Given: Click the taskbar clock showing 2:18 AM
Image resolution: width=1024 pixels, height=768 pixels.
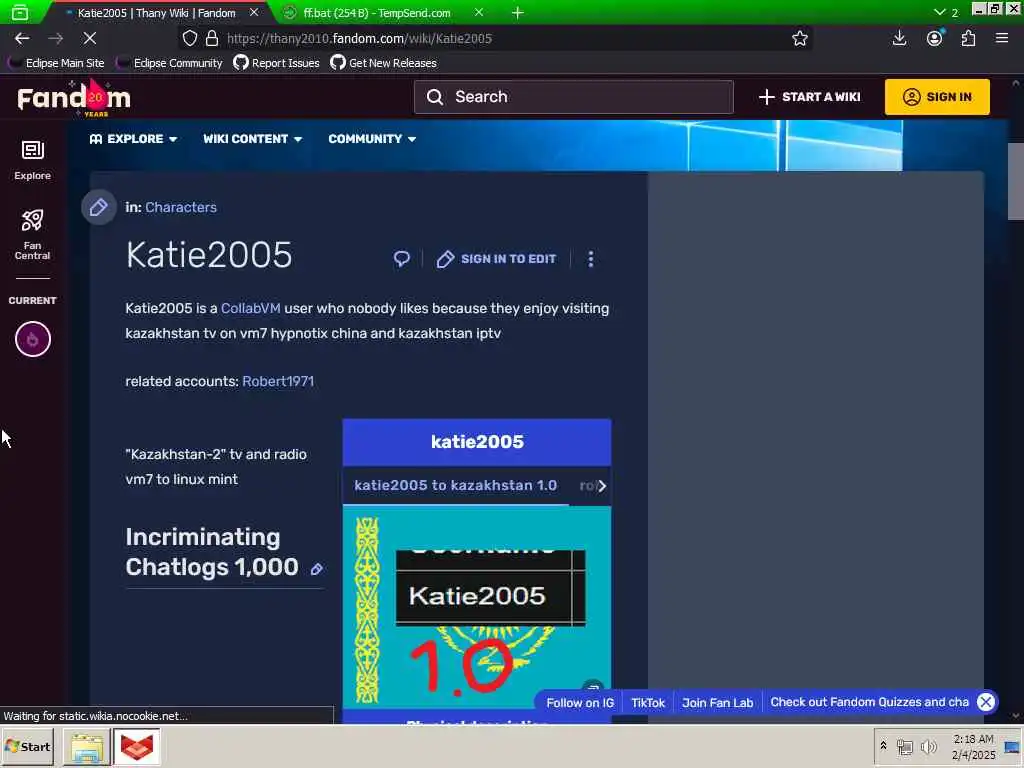Looking at the screenshot, I should [x=973, y=747].
